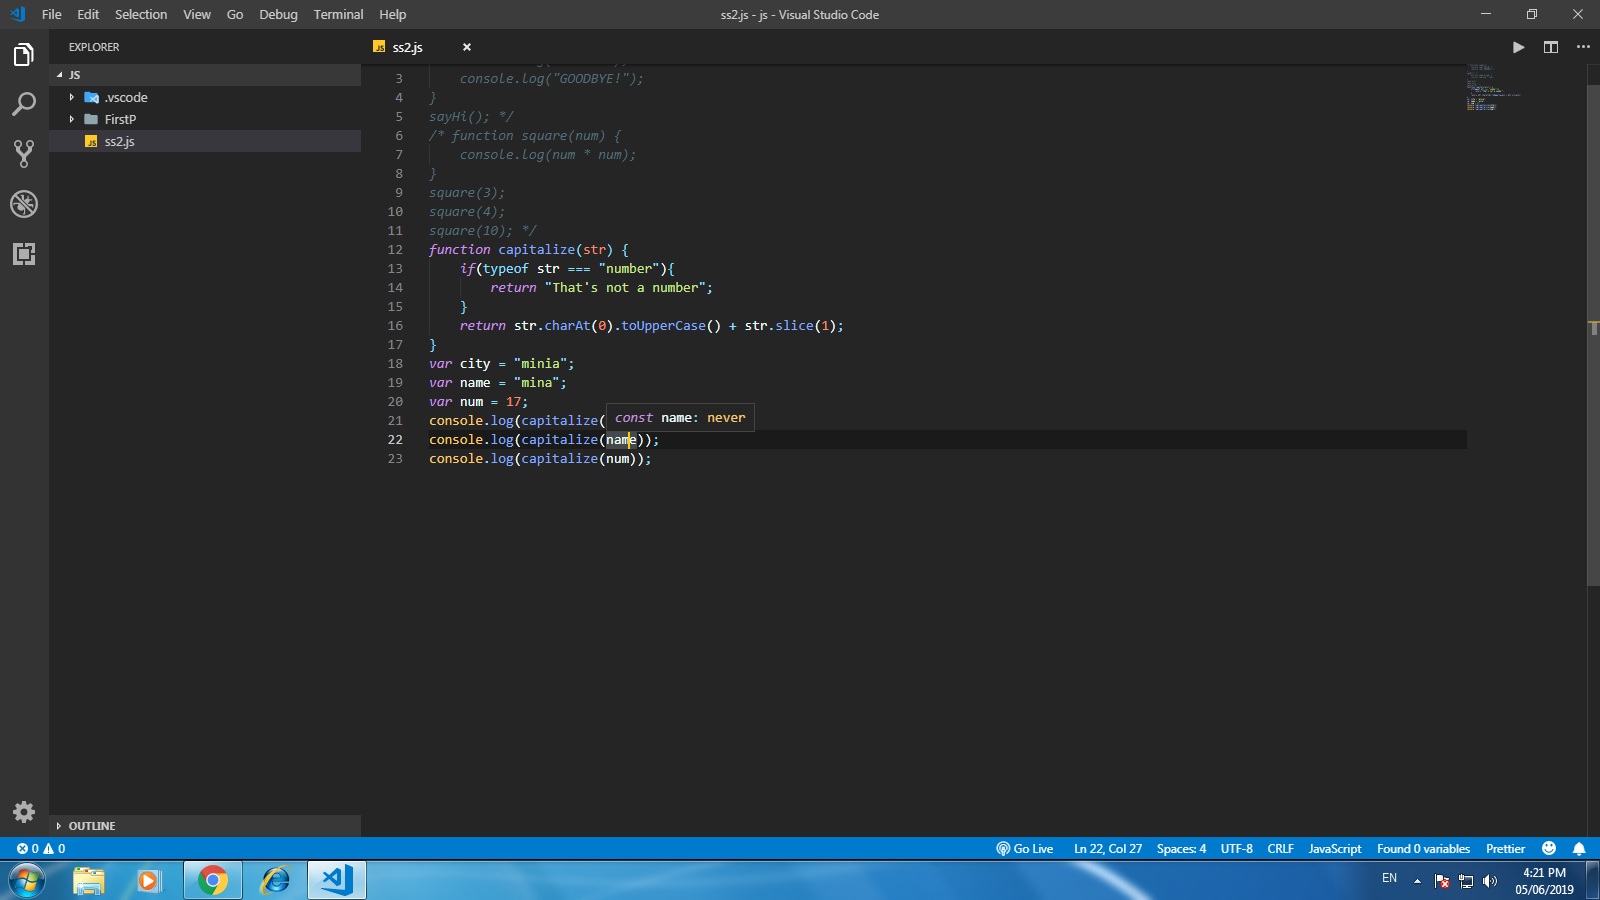This screenshot has height=900, width=1600.
Task: Open the File menu
Action: point(52,14)
